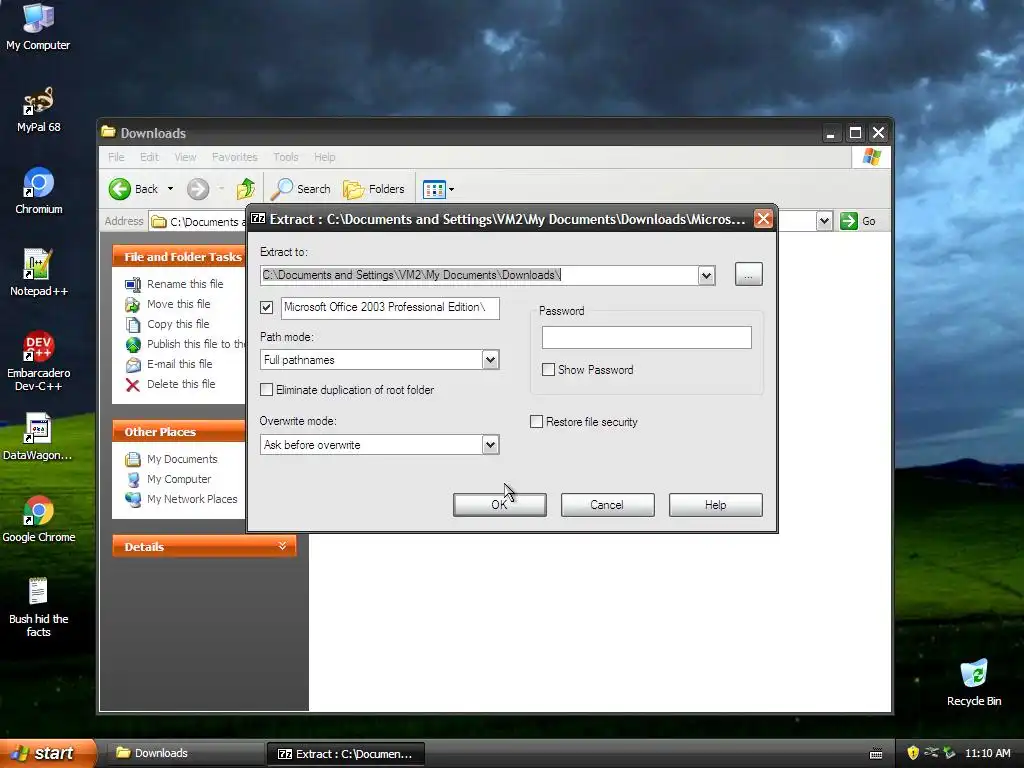Open the Help menu in Downloads window
The width and height of the screenshot is (1024, 768).
pyautogui.click(x=324, y=157)
